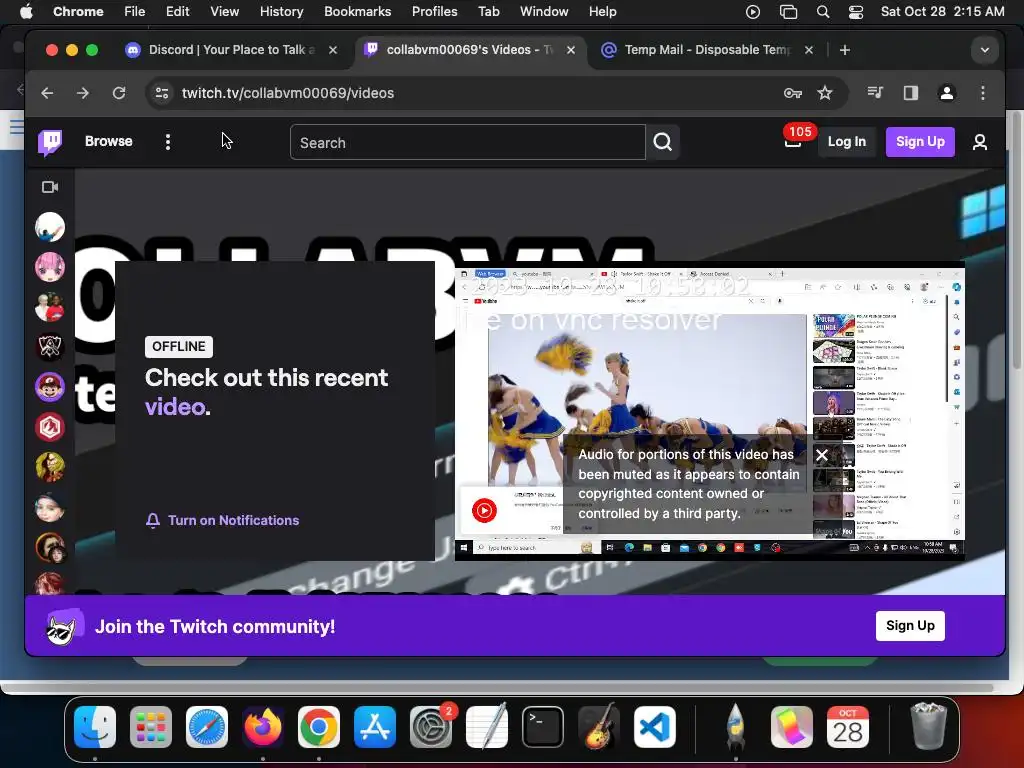
Task: Open the Mario avatar channel in sidebar
Action: tap(50, 387)
